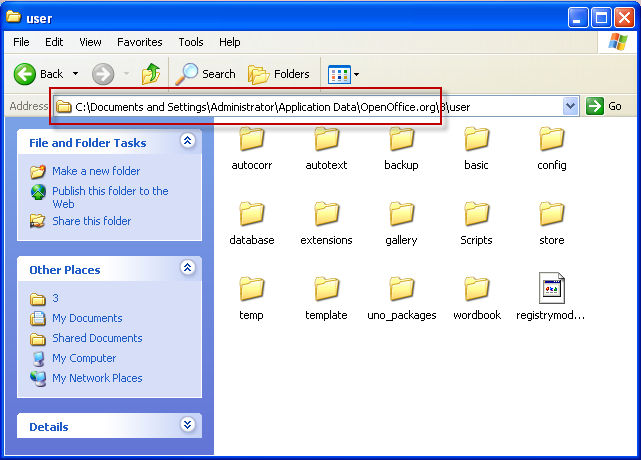The height and width of the screenshot is (460, 641).
Task: Select the basic folder icon
Action: tap(476, 139)
